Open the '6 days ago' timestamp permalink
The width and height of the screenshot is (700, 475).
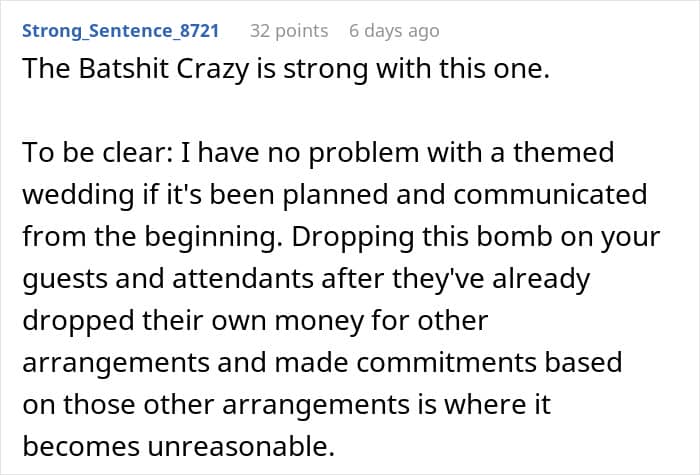pos(394,31)
